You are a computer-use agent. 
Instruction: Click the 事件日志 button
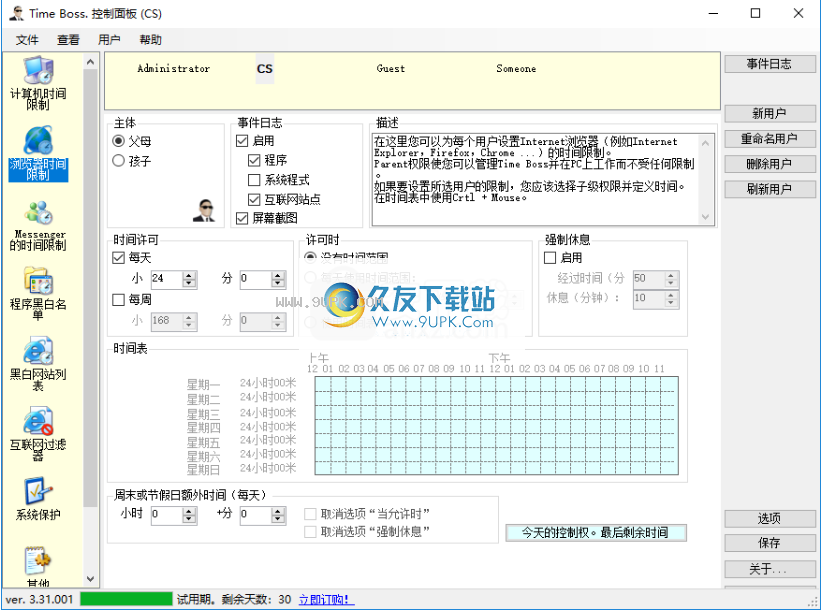click(x=770, y=64)
